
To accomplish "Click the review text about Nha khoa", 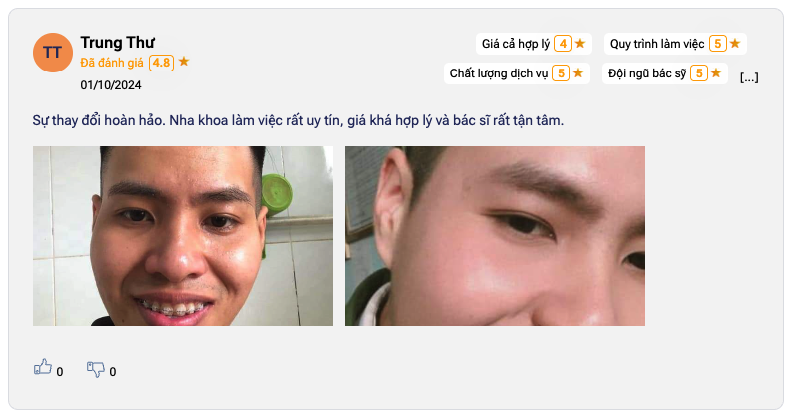I will point(298,120).
